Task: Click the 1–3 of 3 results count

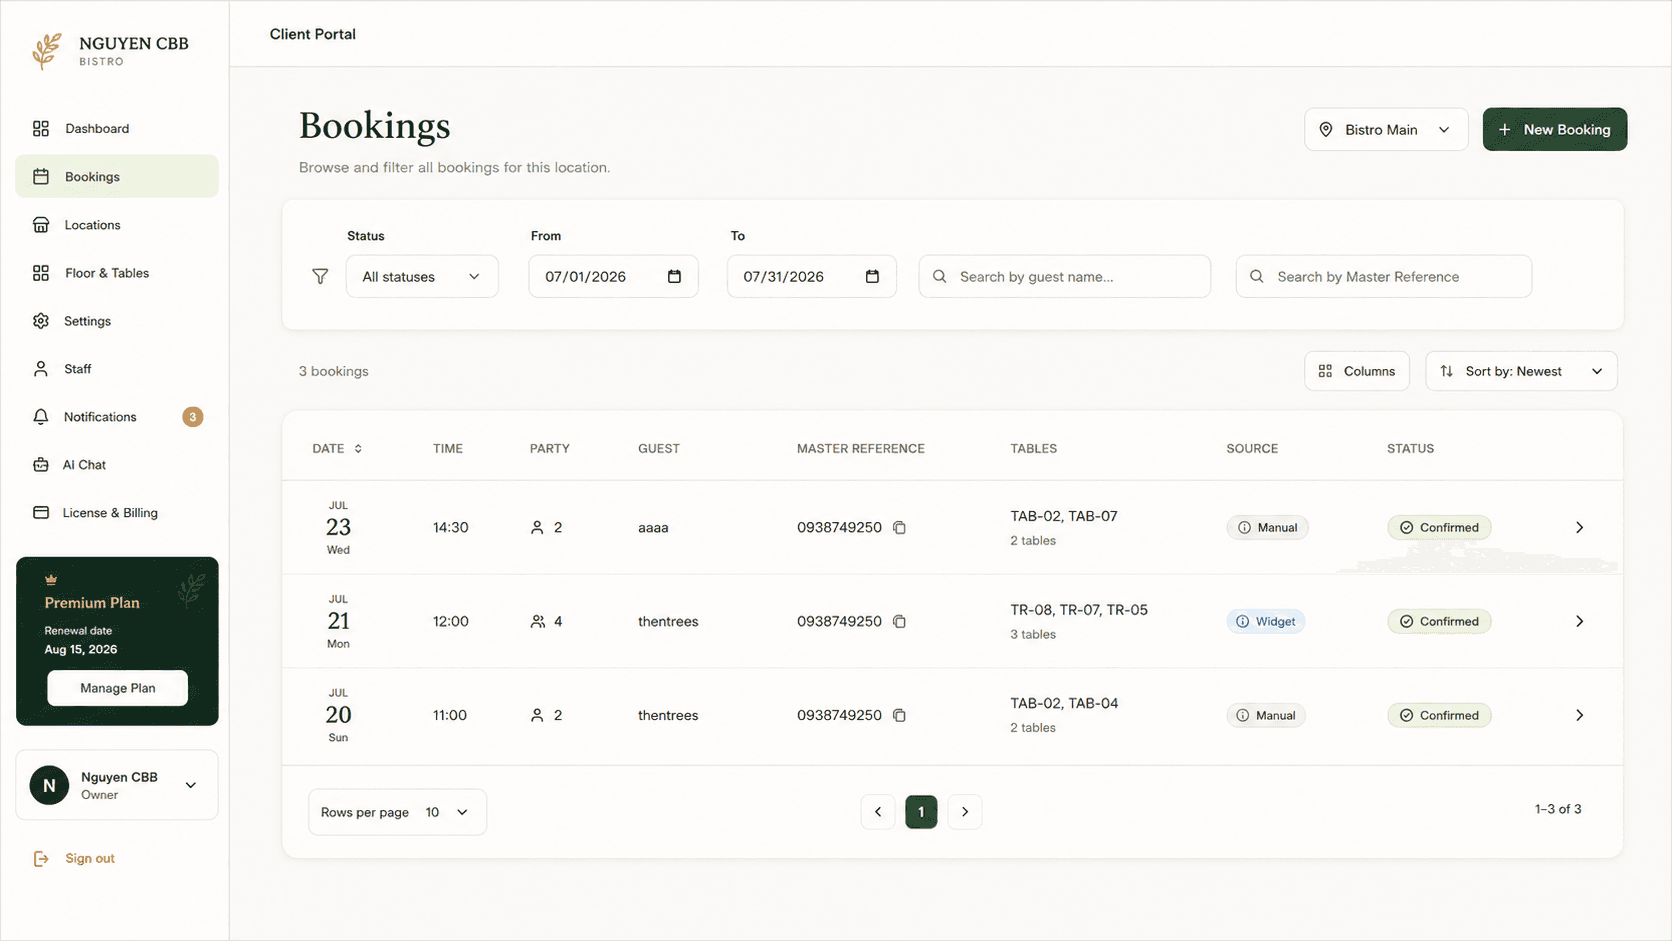Action: 1558,809
